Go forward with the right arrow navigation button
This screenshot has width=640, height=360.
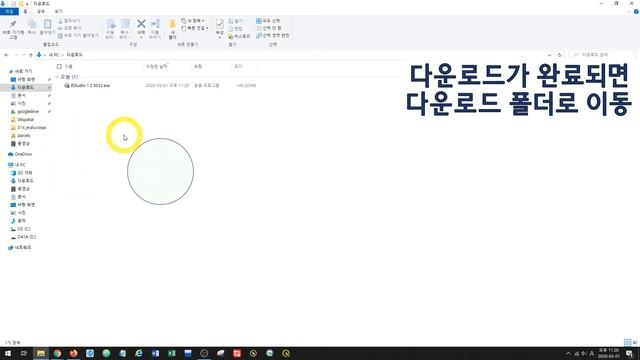click(x=16, y=55)
